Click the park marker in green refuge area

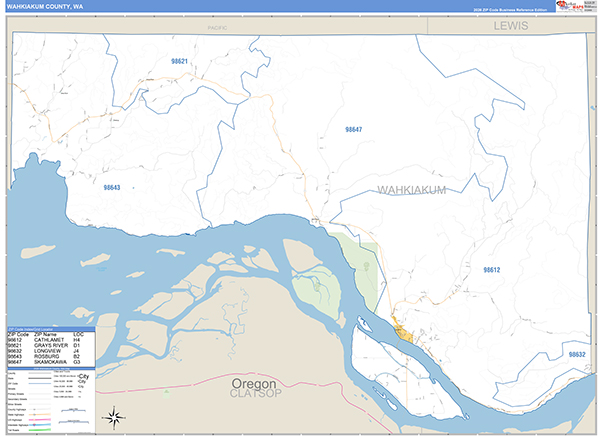[x=366, y=265]
